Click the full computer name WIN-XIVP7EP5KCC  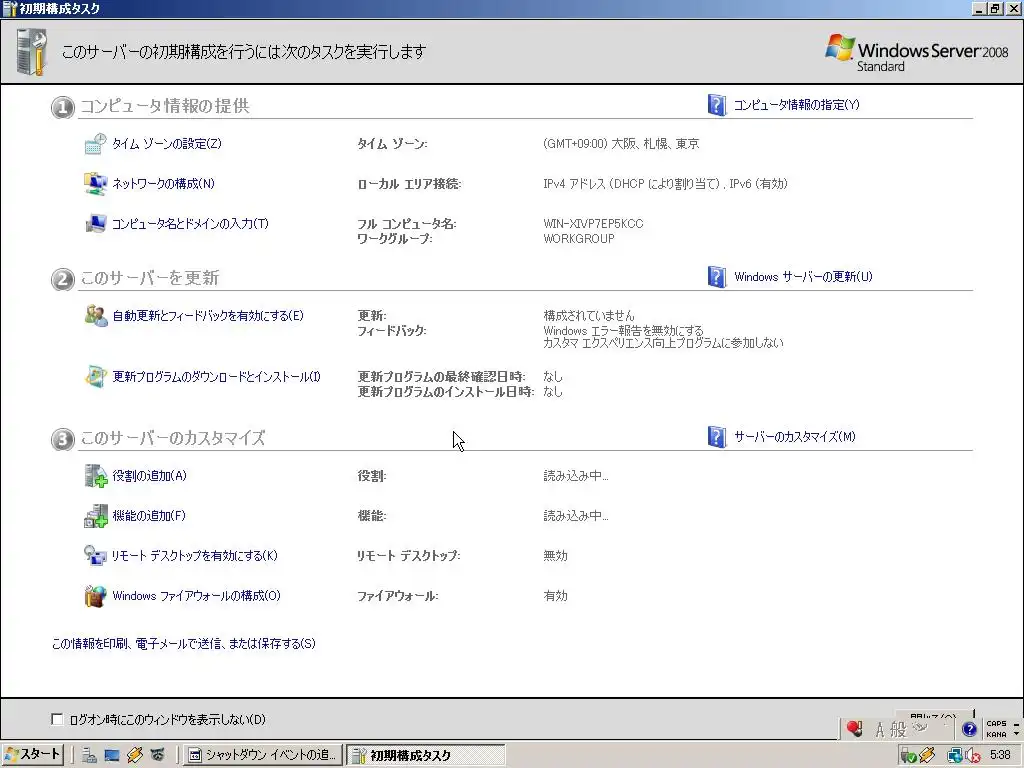[593, 224]
